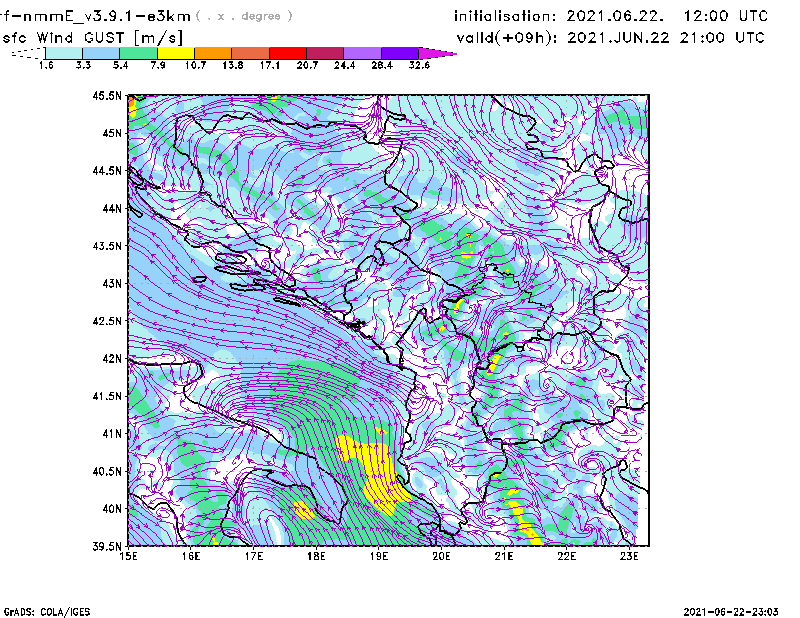Viewport: 800px width, 618px height.
Task: Click the light blue 3.3–5.4 legend swatch
Action: 101,53
